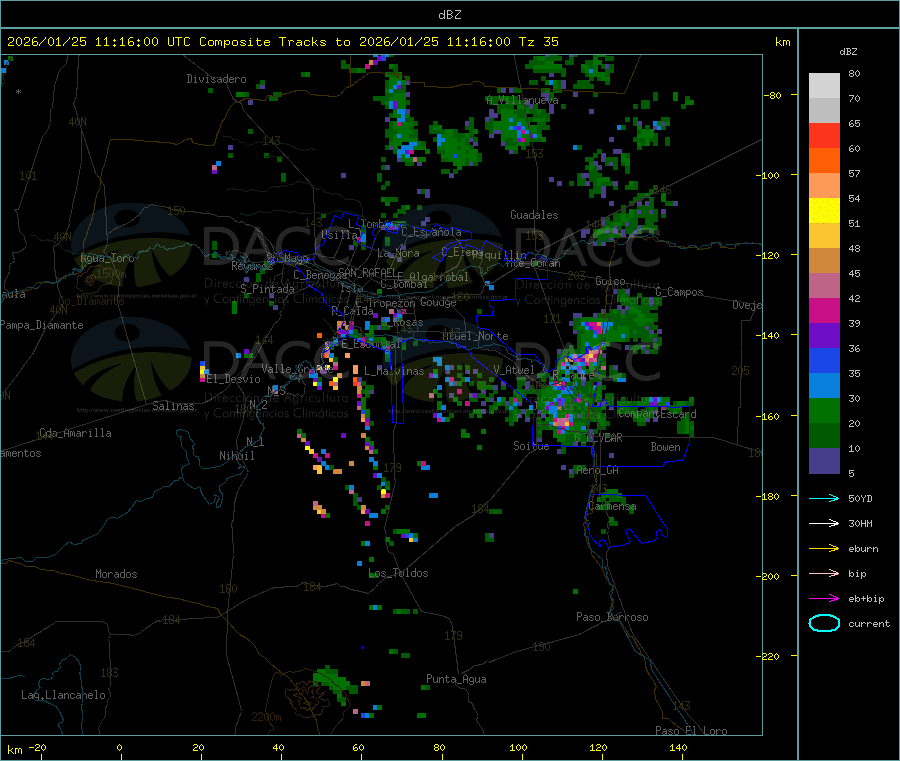
Task: Select the magenta 39-42 dBZ color swatch
Action: [x=824, y=310]
